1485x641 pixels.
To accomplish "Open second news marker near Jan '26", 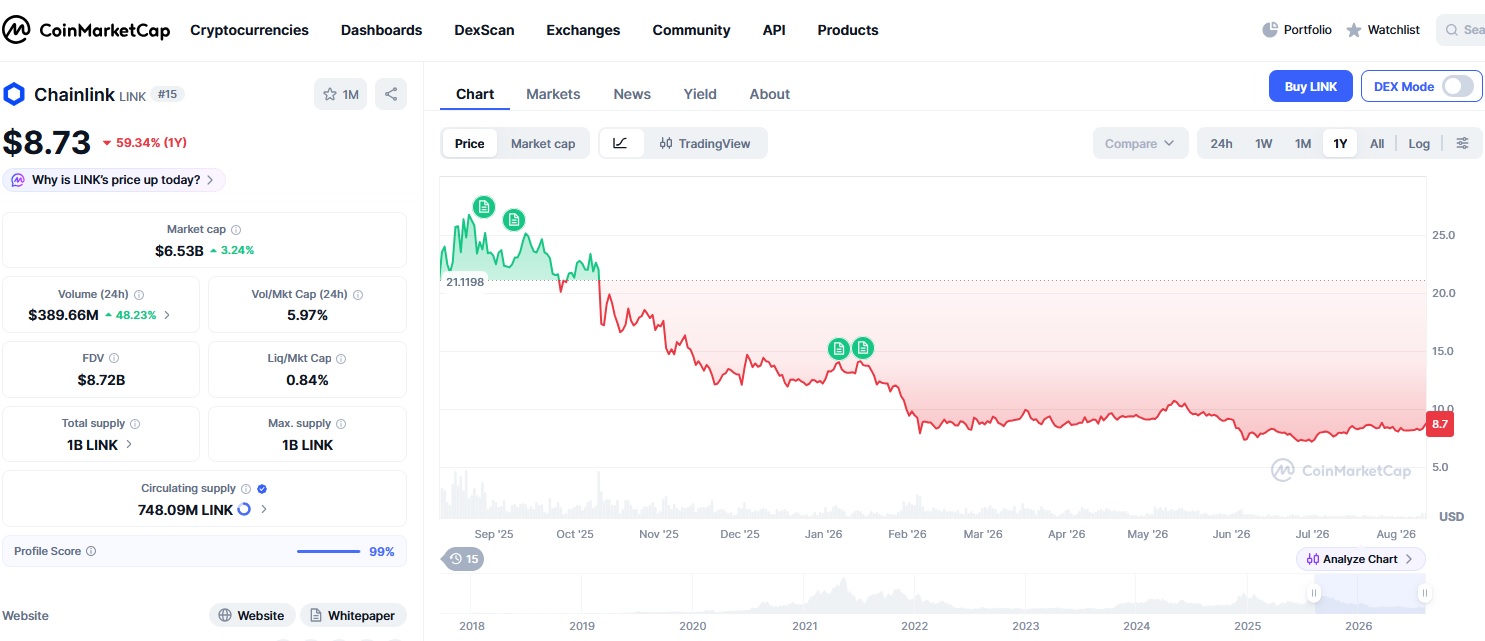I will pos(862,348).
